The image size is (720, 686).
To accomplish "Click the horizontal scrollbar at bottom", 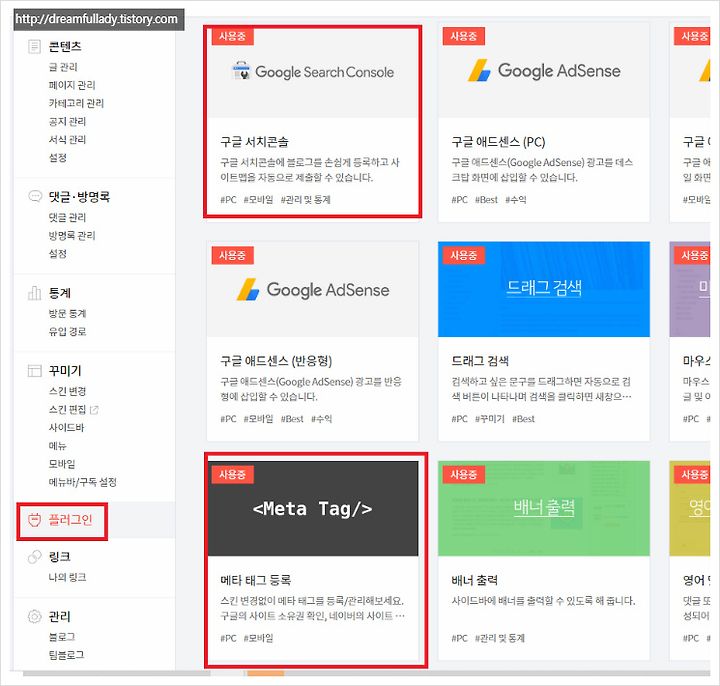I will (366, 674).
